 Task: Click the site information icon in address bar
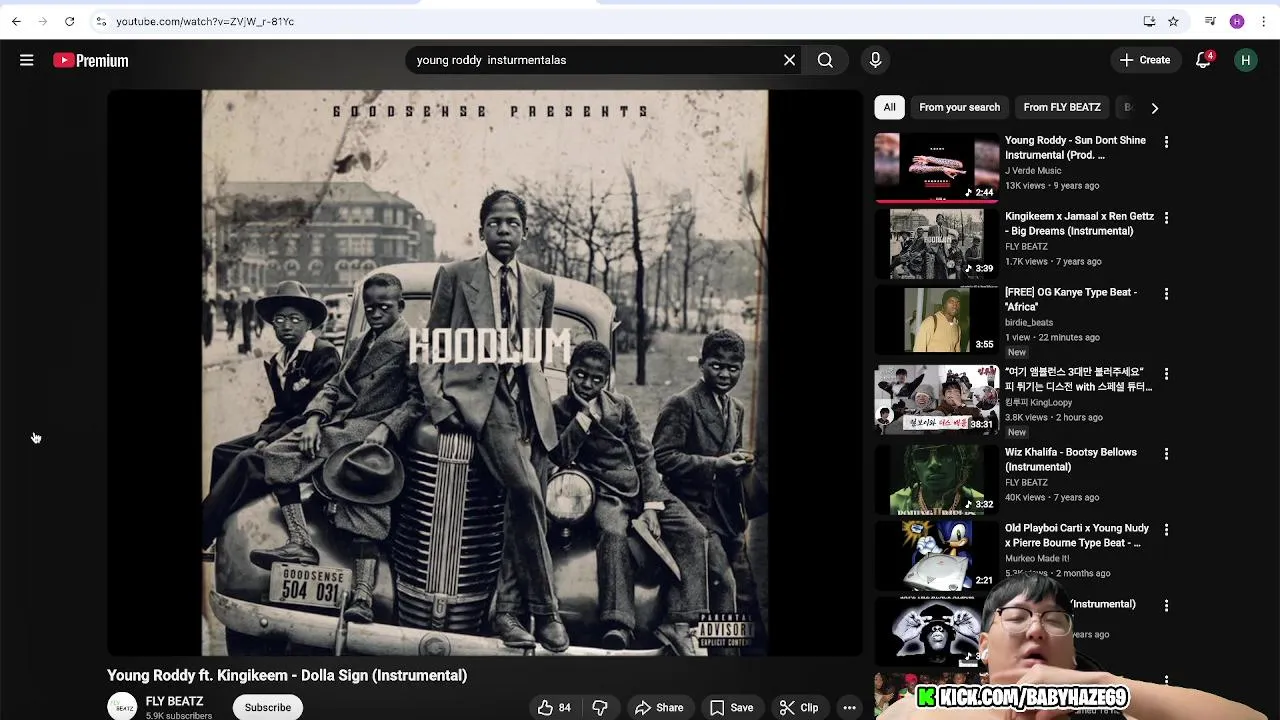101,21
